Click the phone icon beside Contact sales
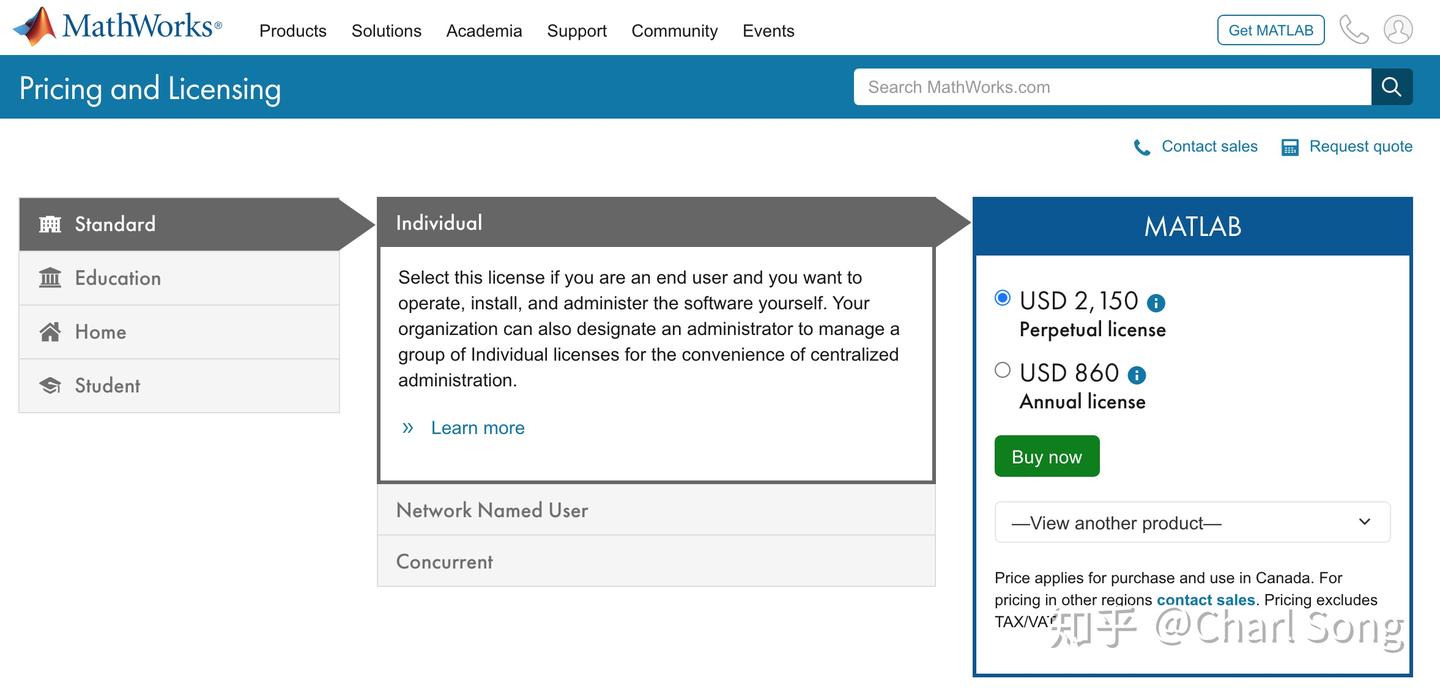 (x=1142, y=147)
